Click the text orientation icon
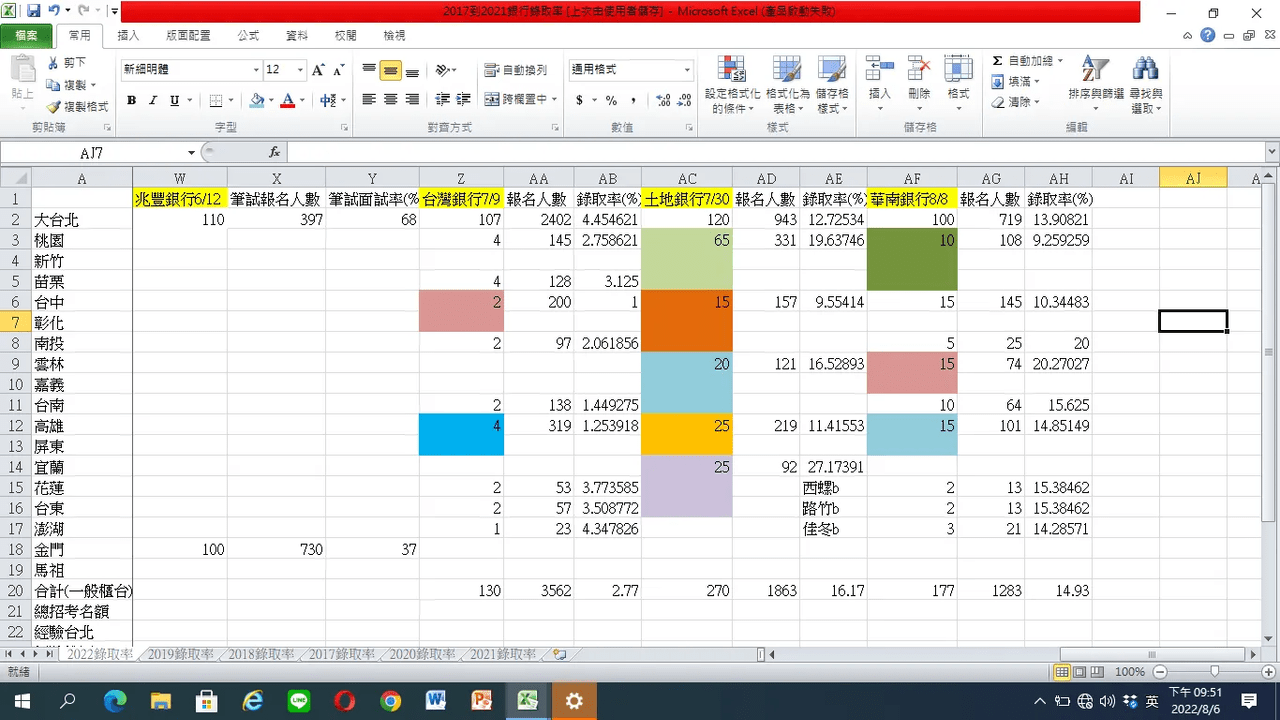This screenshot has width=1280, height=720. [442, 70]
